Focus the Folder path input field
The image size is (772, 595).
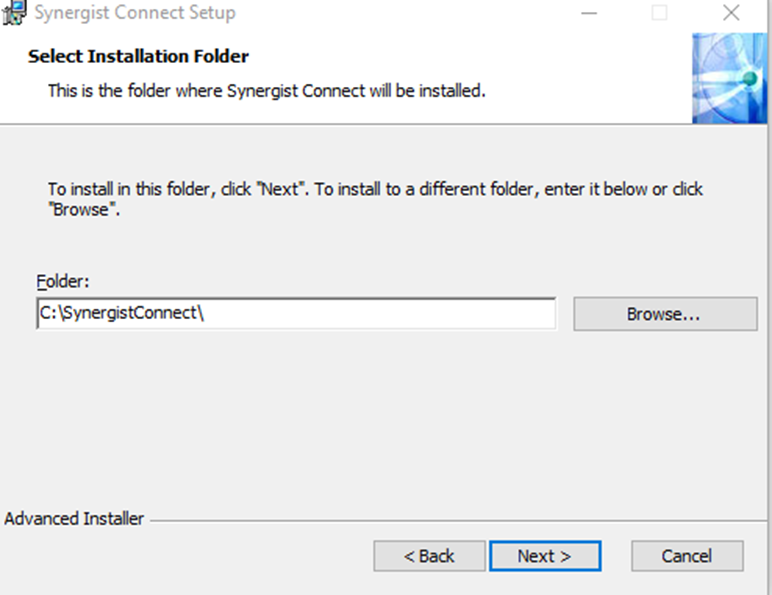tap(380, 313)
